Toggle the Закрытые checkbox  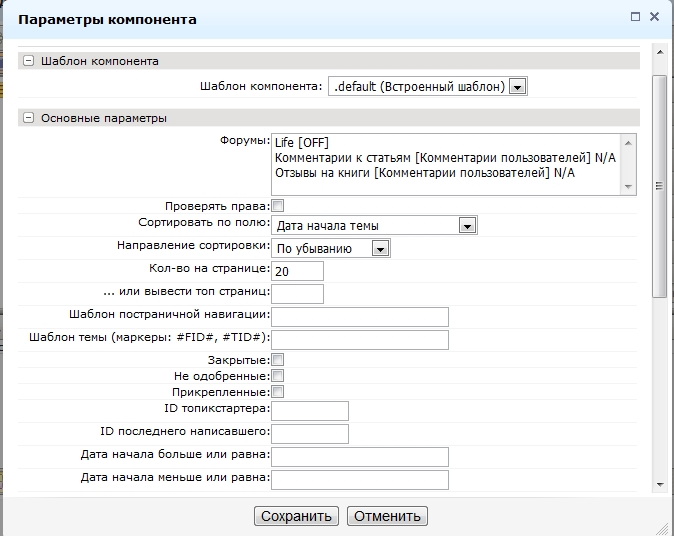coord(278,360)
